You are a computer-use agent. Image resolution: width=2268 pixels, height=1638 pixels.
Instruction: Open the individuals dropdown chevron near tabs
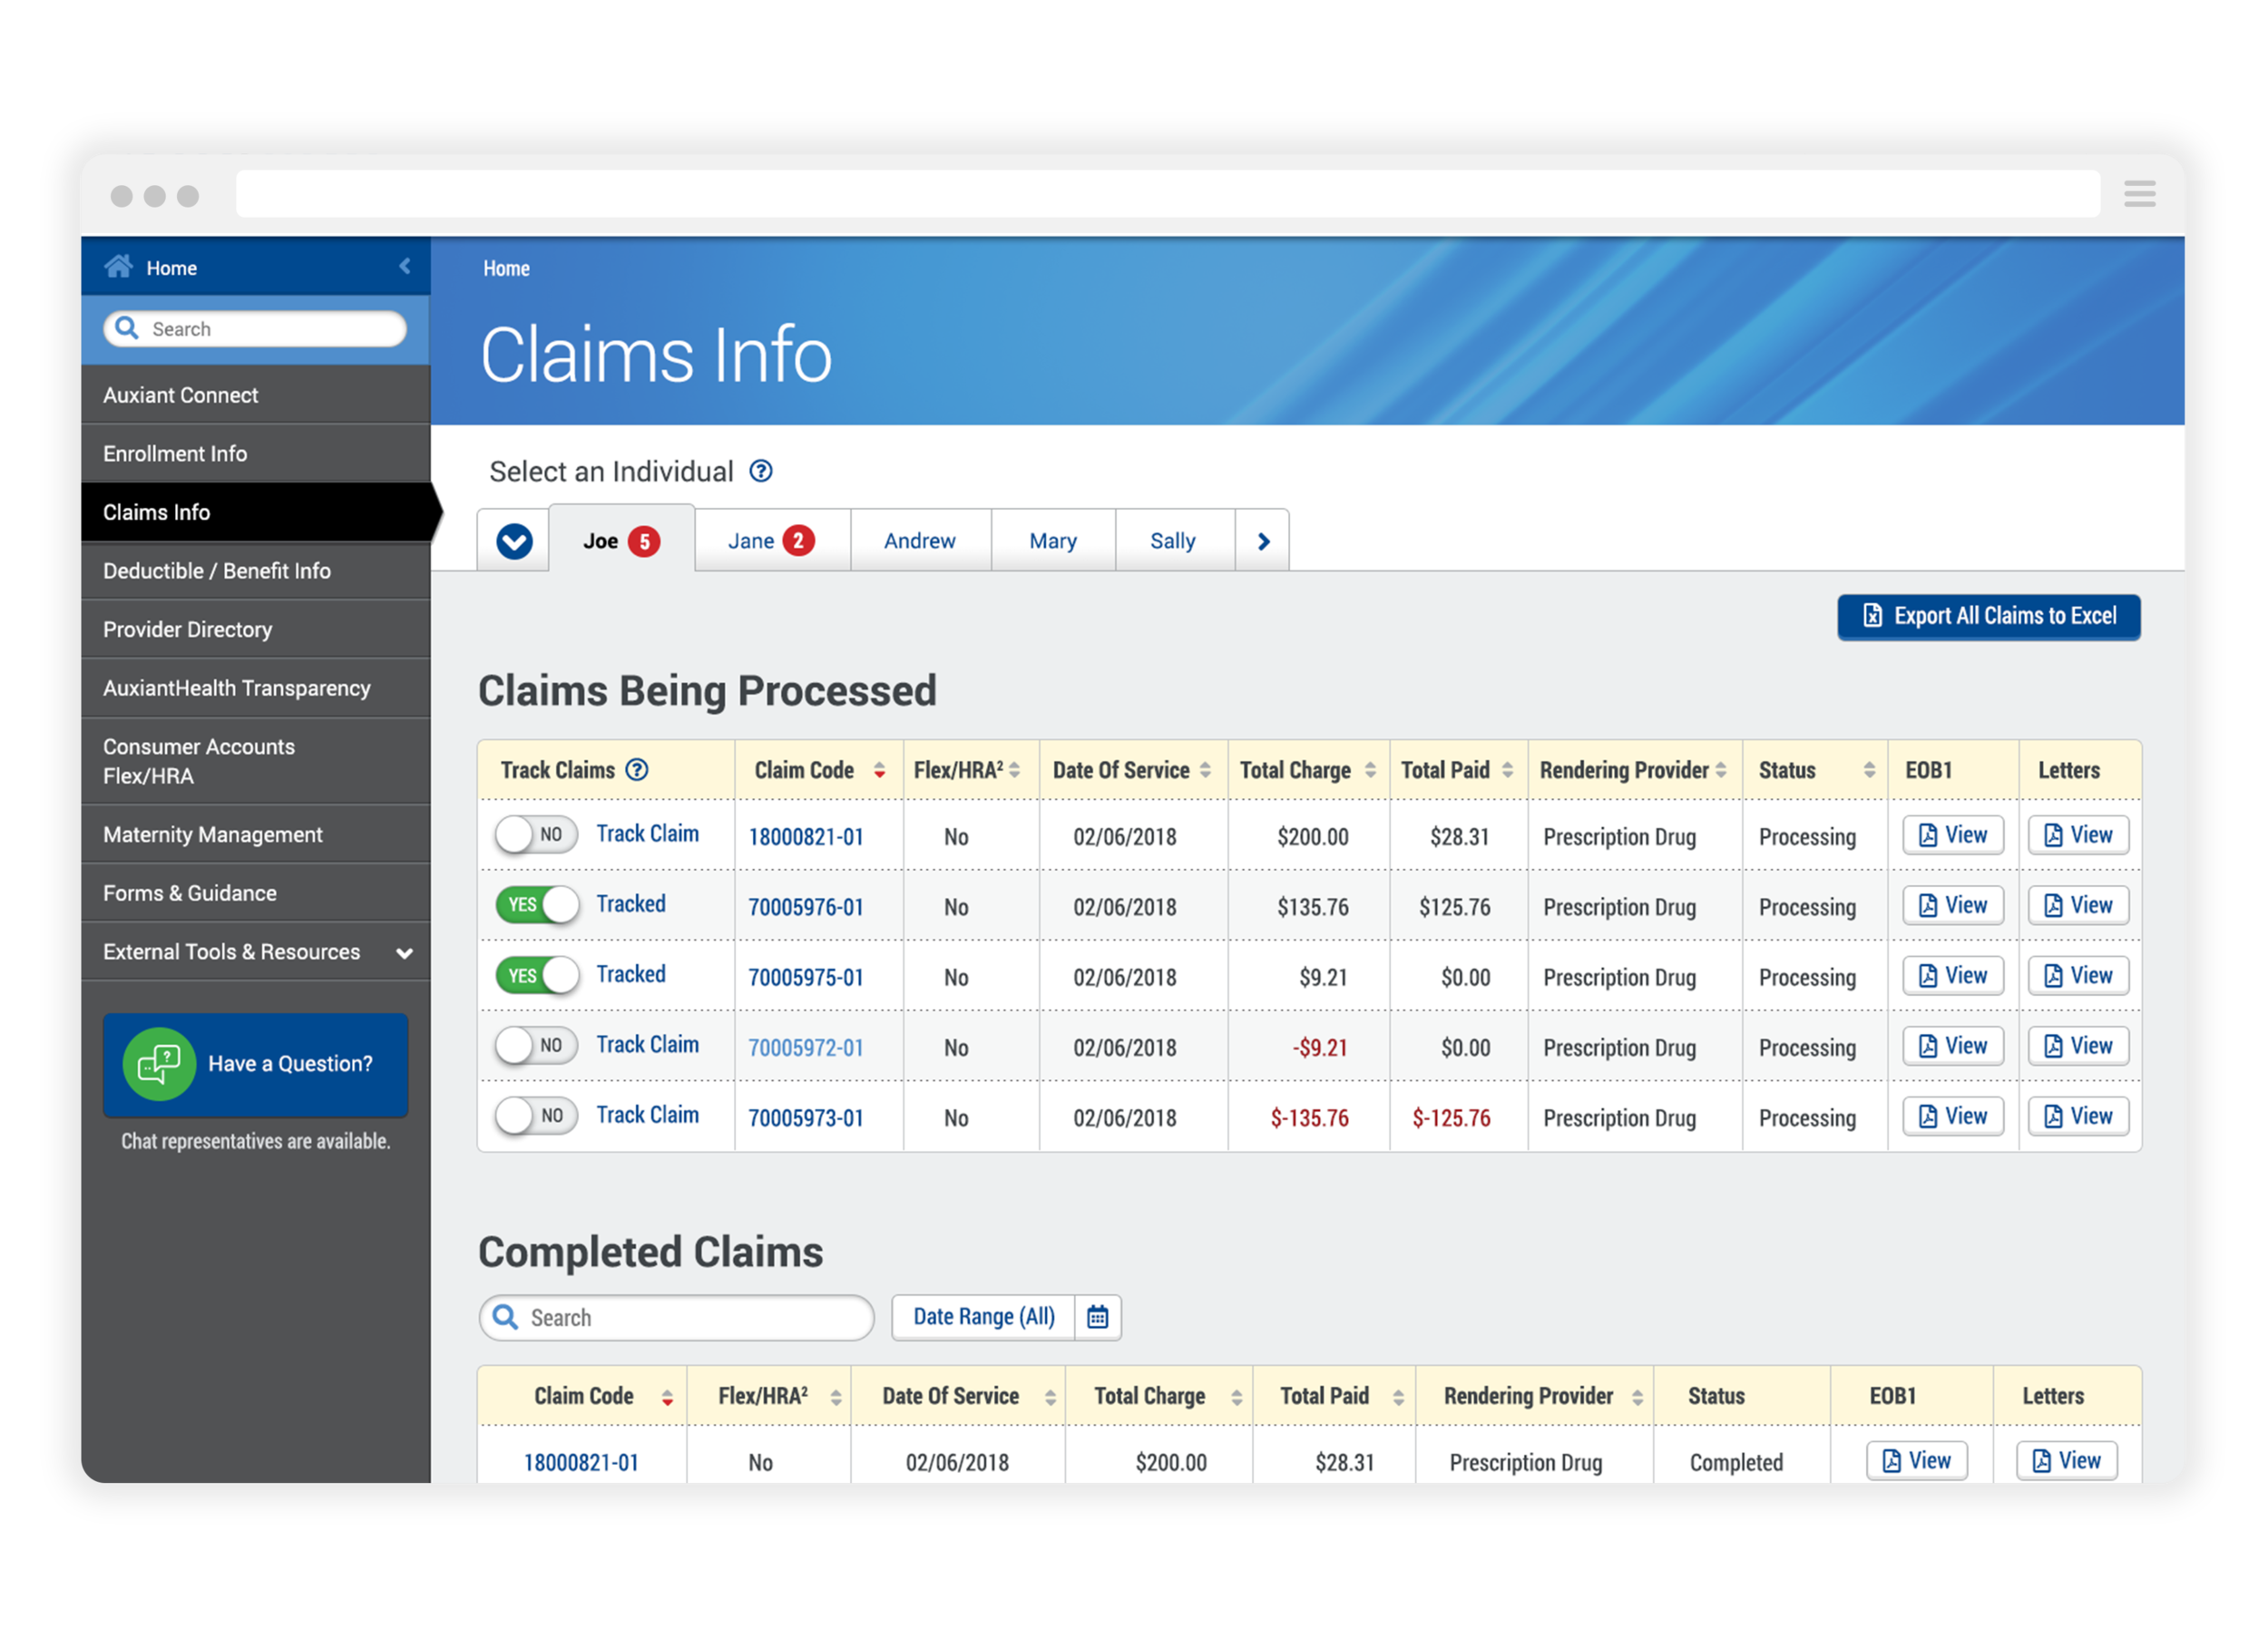(x=513, y=540)
